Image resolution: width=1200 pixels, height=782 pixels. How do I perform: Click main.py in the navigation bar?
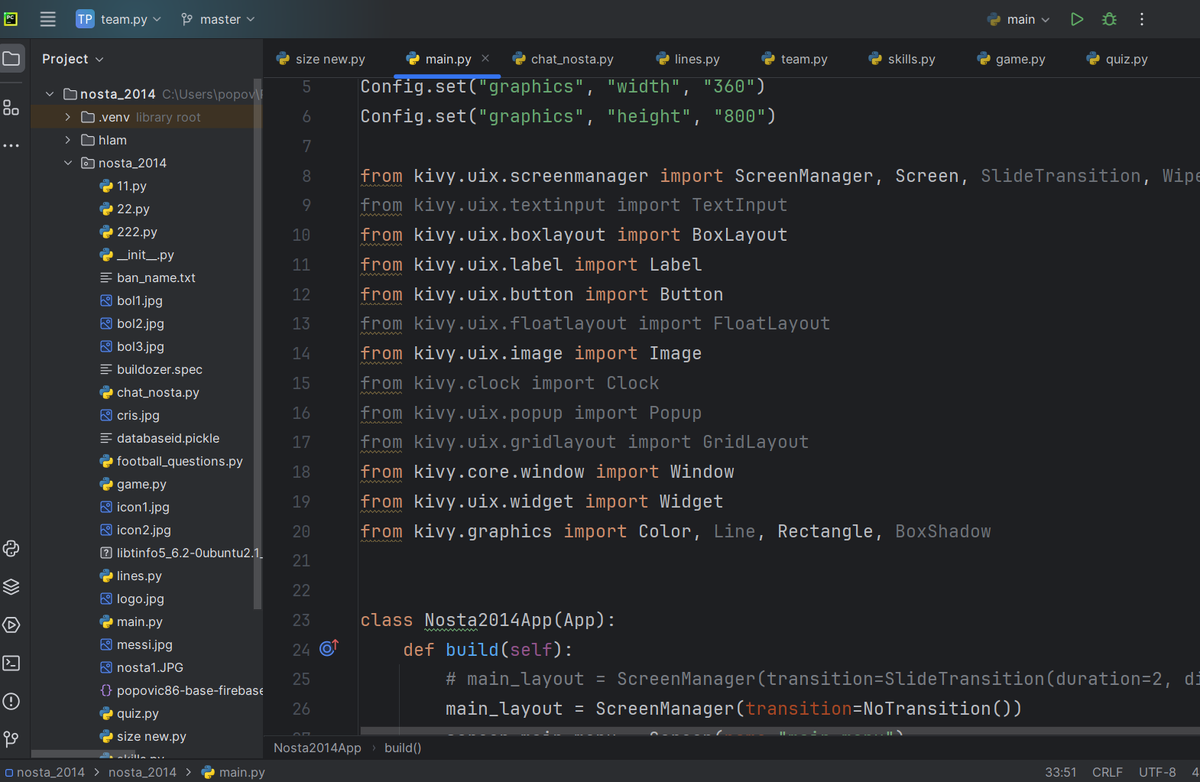tap(233, 772)
